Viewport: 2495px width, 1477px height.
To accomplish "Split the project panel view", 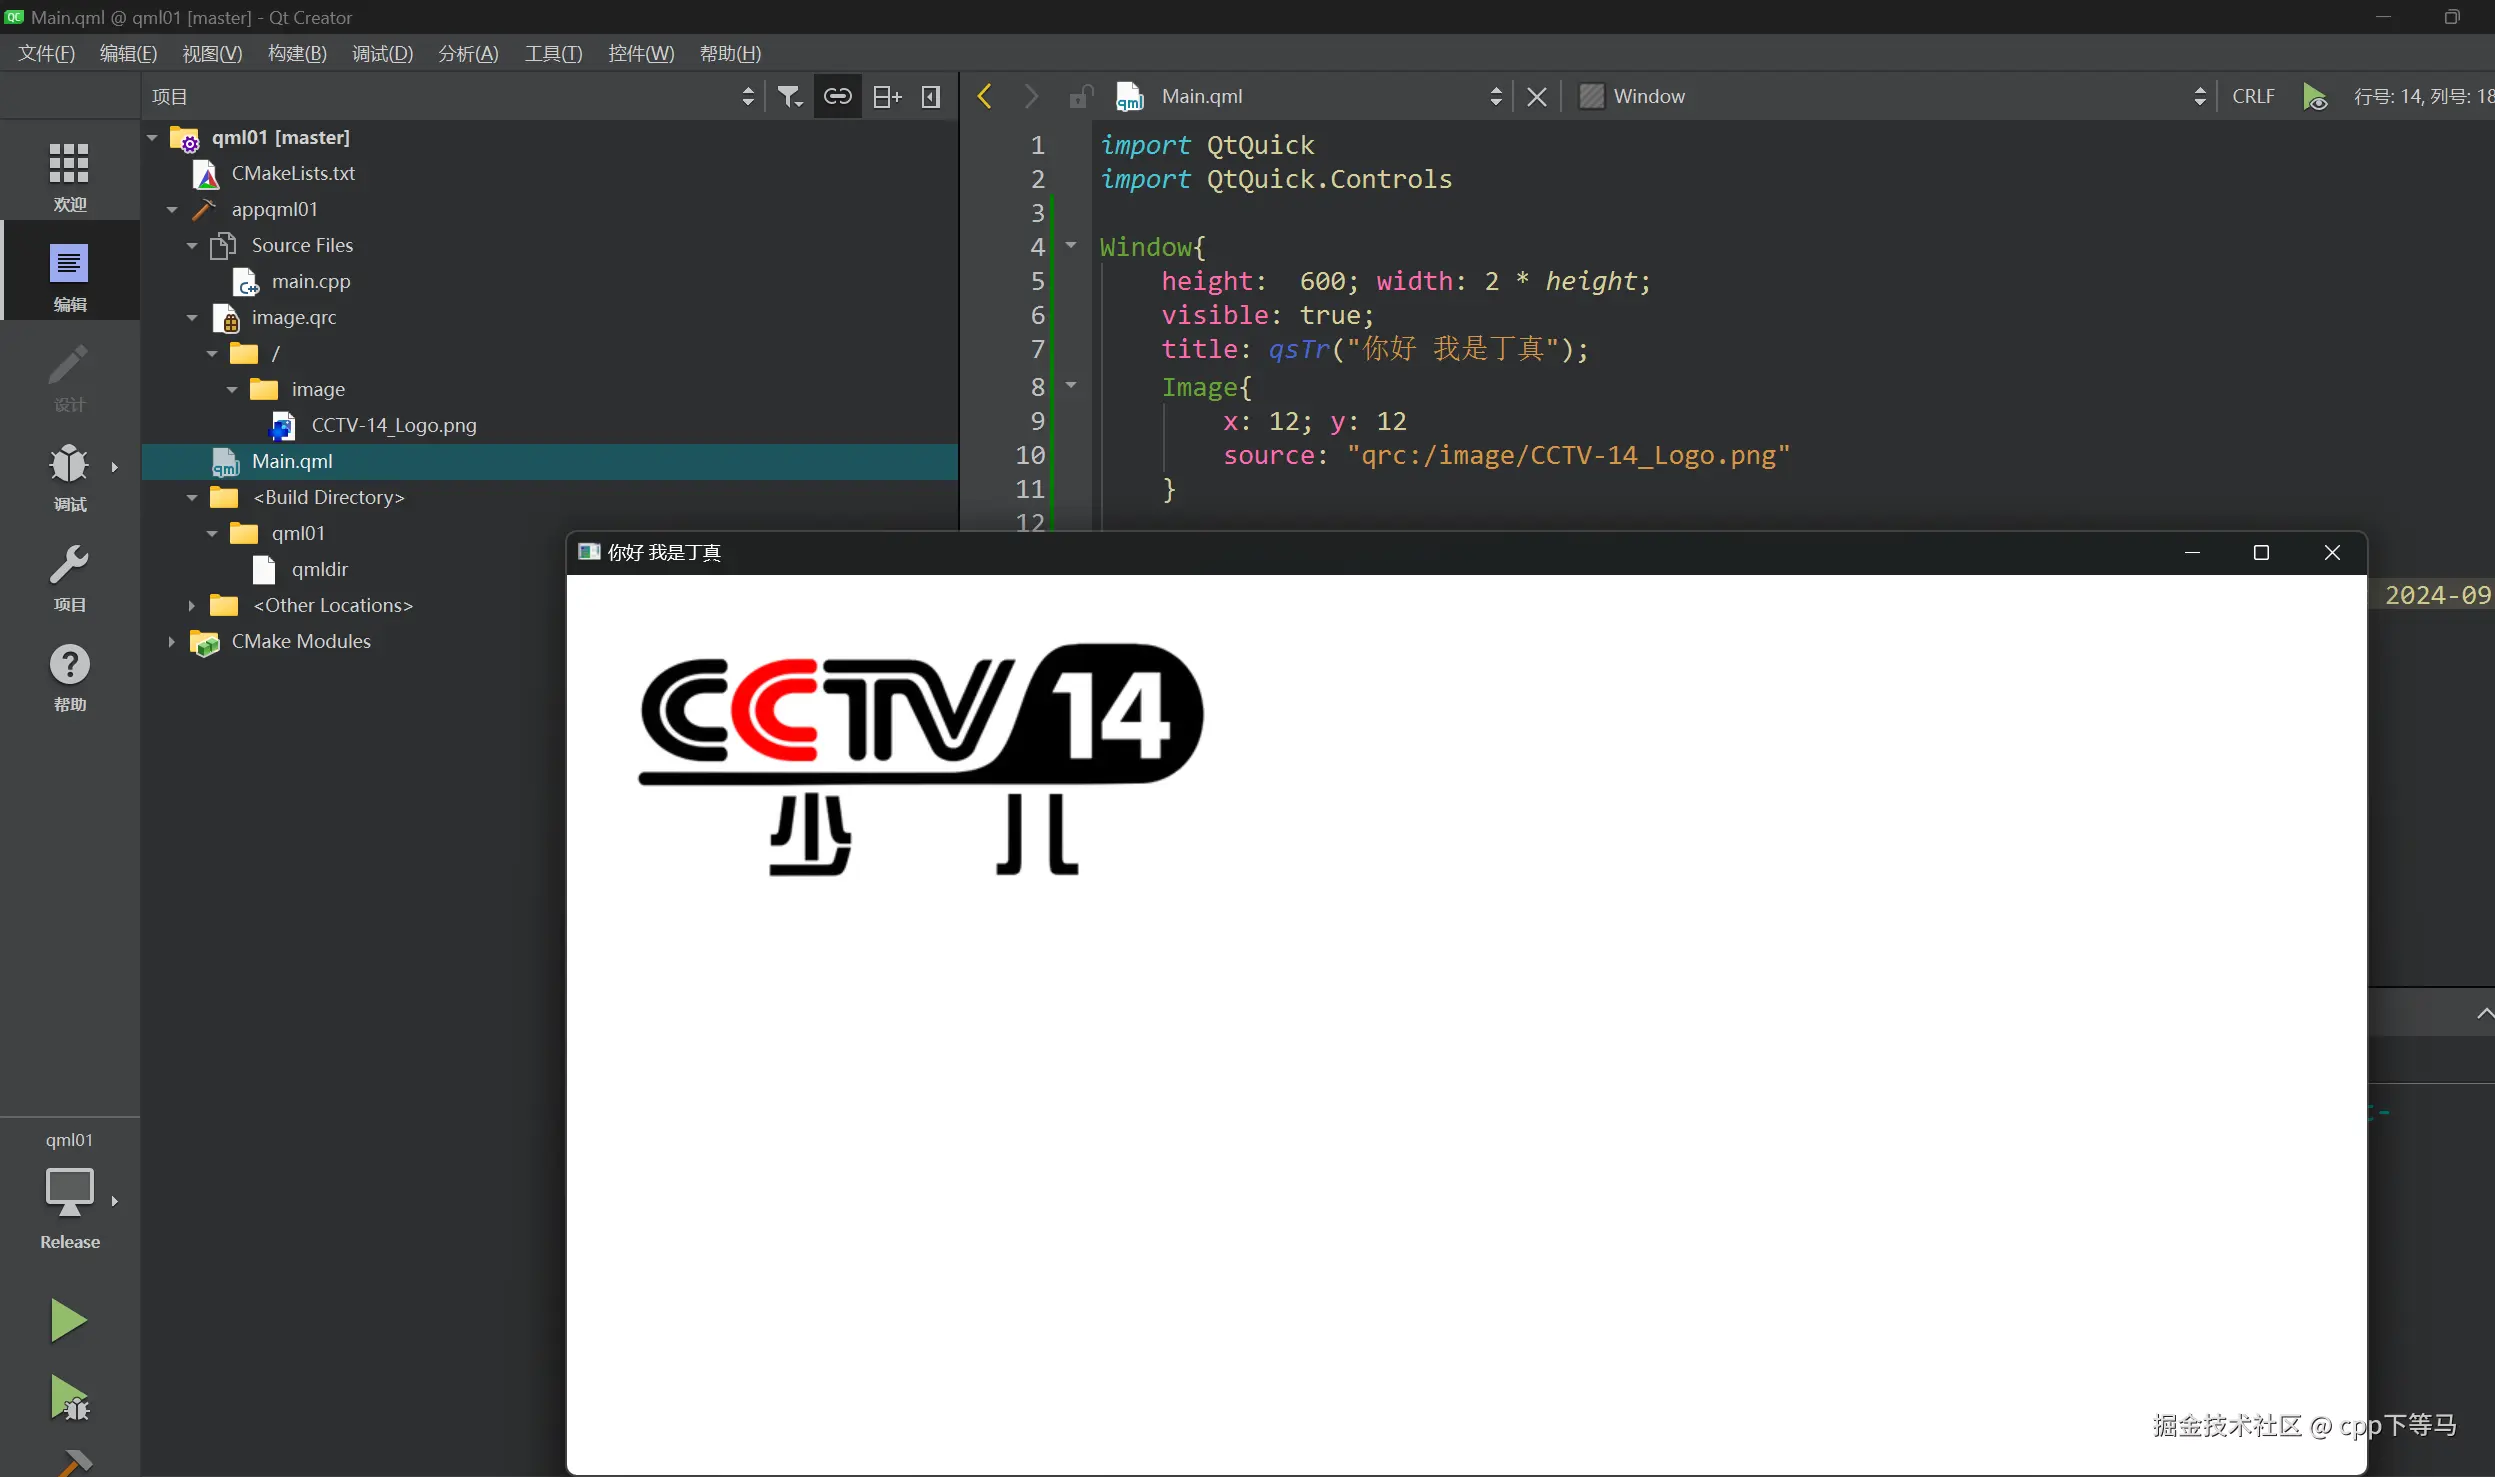I will (886, 96).
